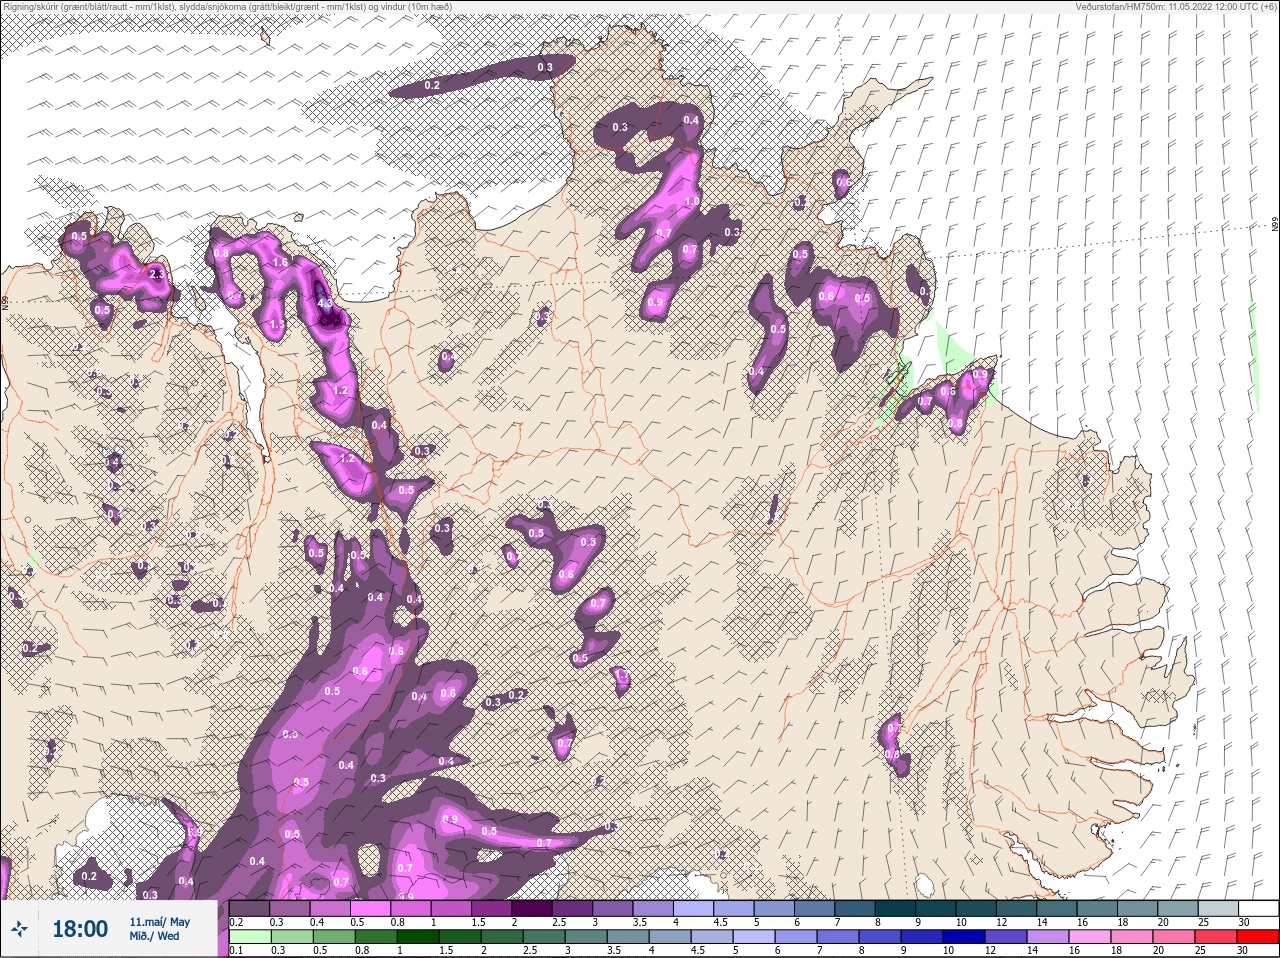Click the 'Mið./ Wed' weekday text
1280x958 pixels.
tap(154, 937)
